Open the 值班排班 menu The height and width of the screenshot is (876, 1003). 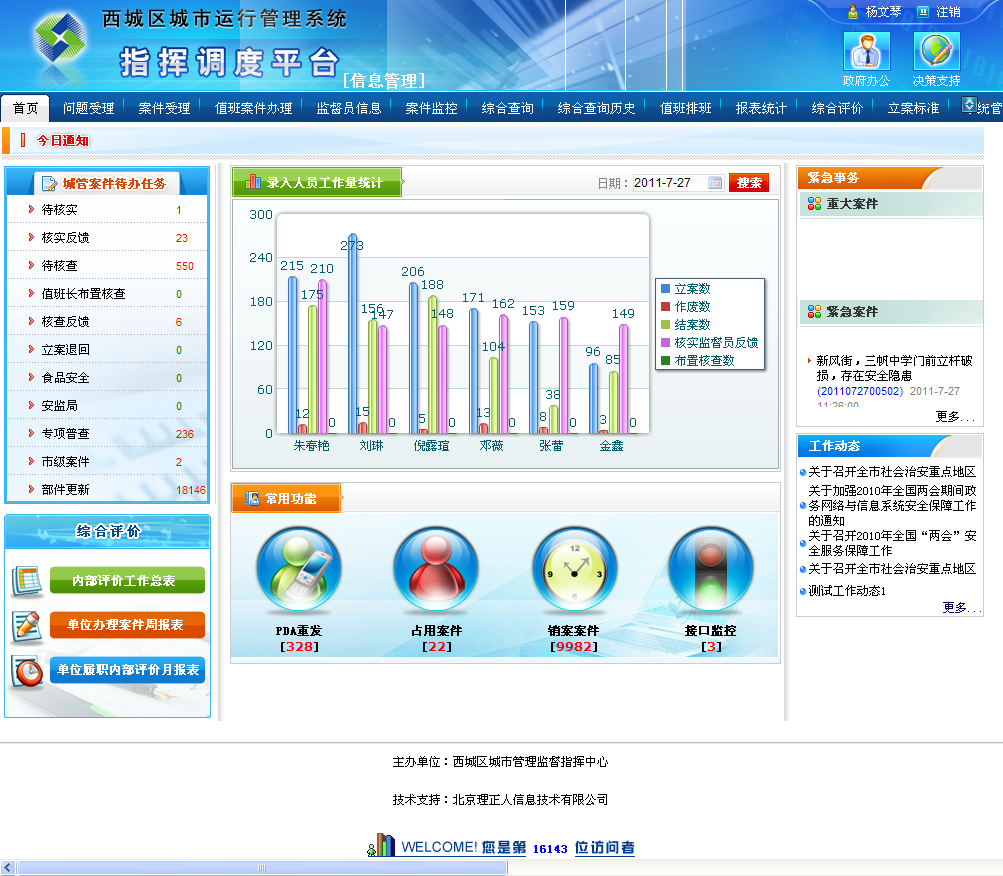click(x=685, y=108)
